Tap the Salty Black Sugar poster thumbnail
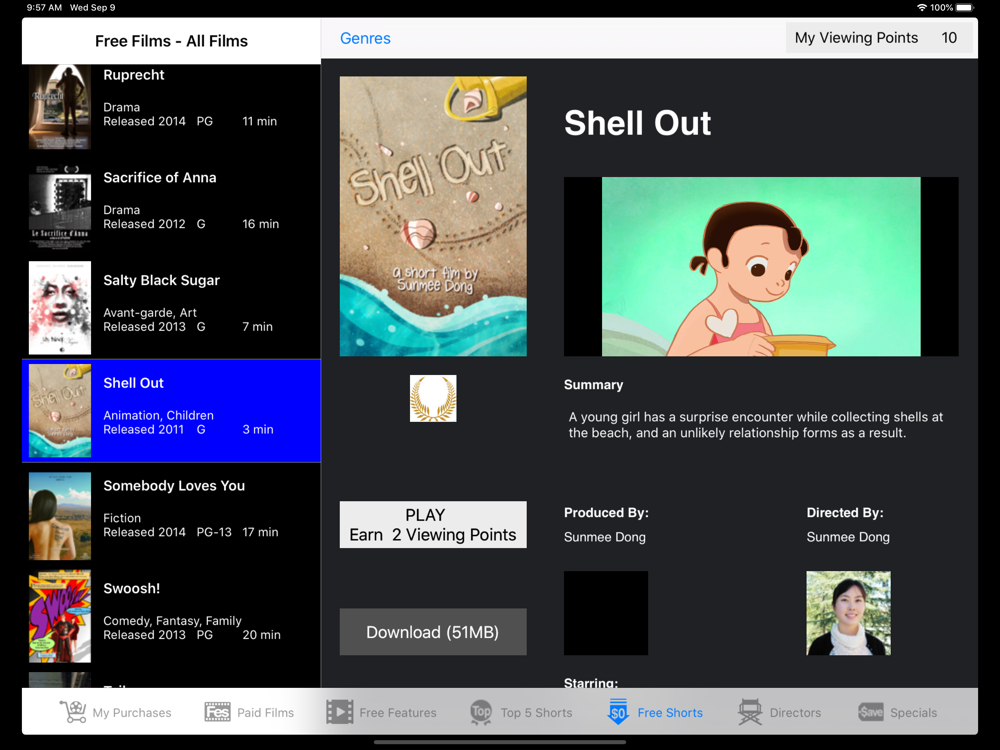This screenshot has height=750, width=1000. (60, 308)
